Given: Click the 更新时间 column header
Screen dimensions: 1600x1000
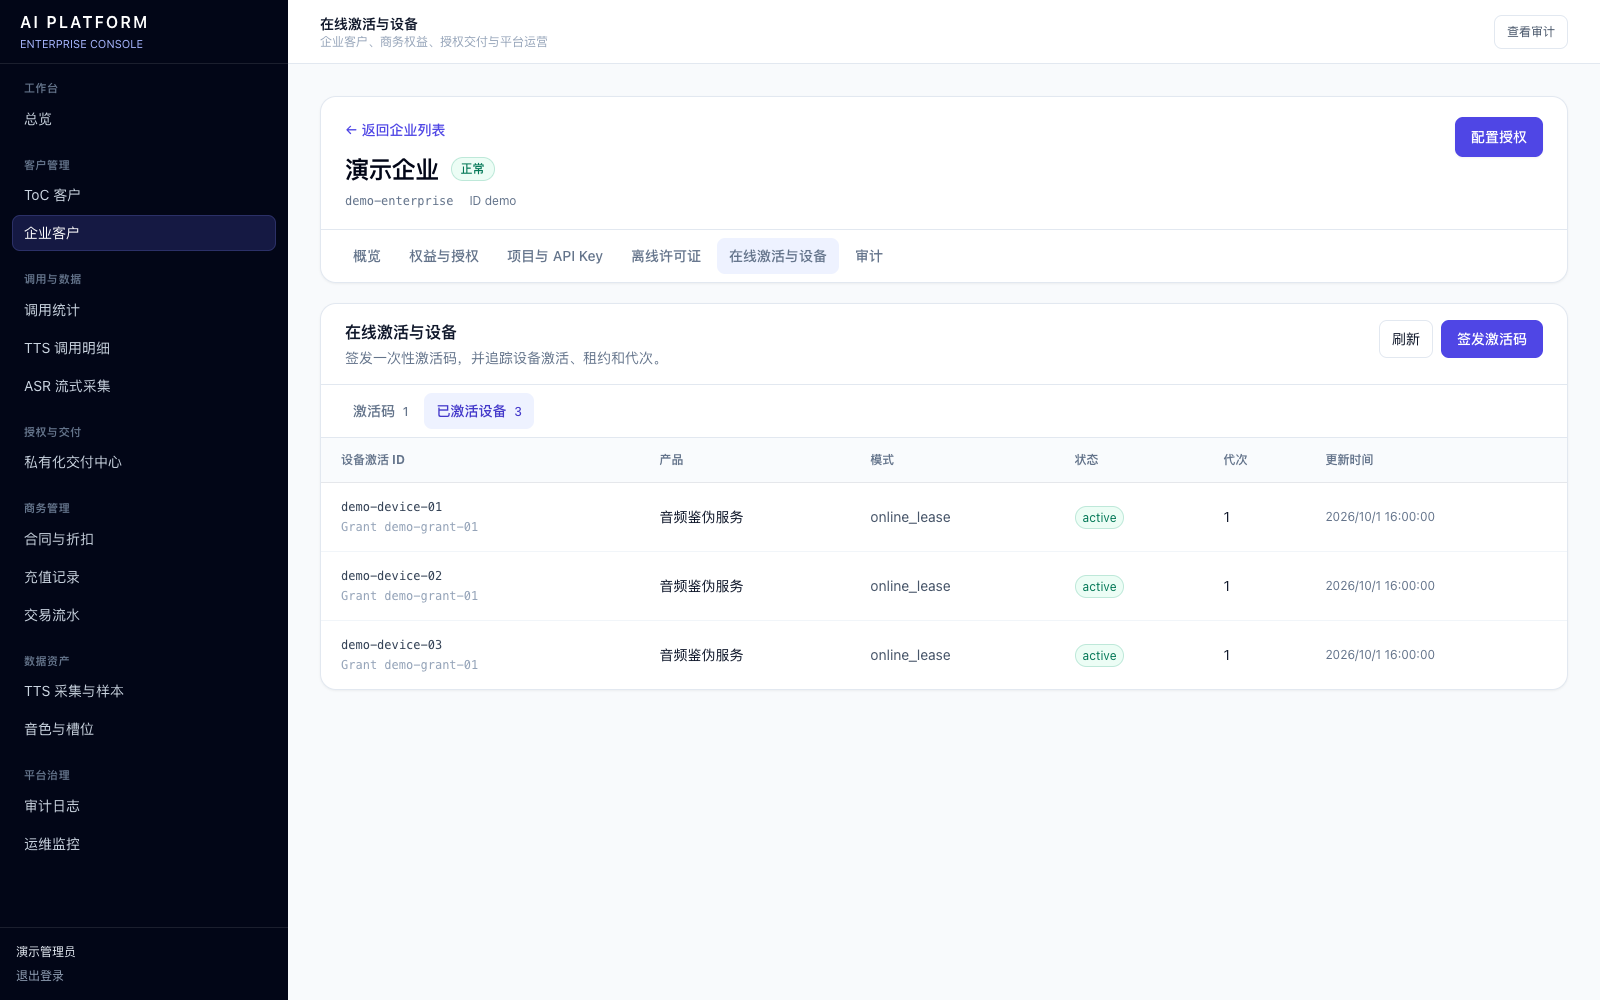Looking at the screenshot, I should tap(1349, 460).
